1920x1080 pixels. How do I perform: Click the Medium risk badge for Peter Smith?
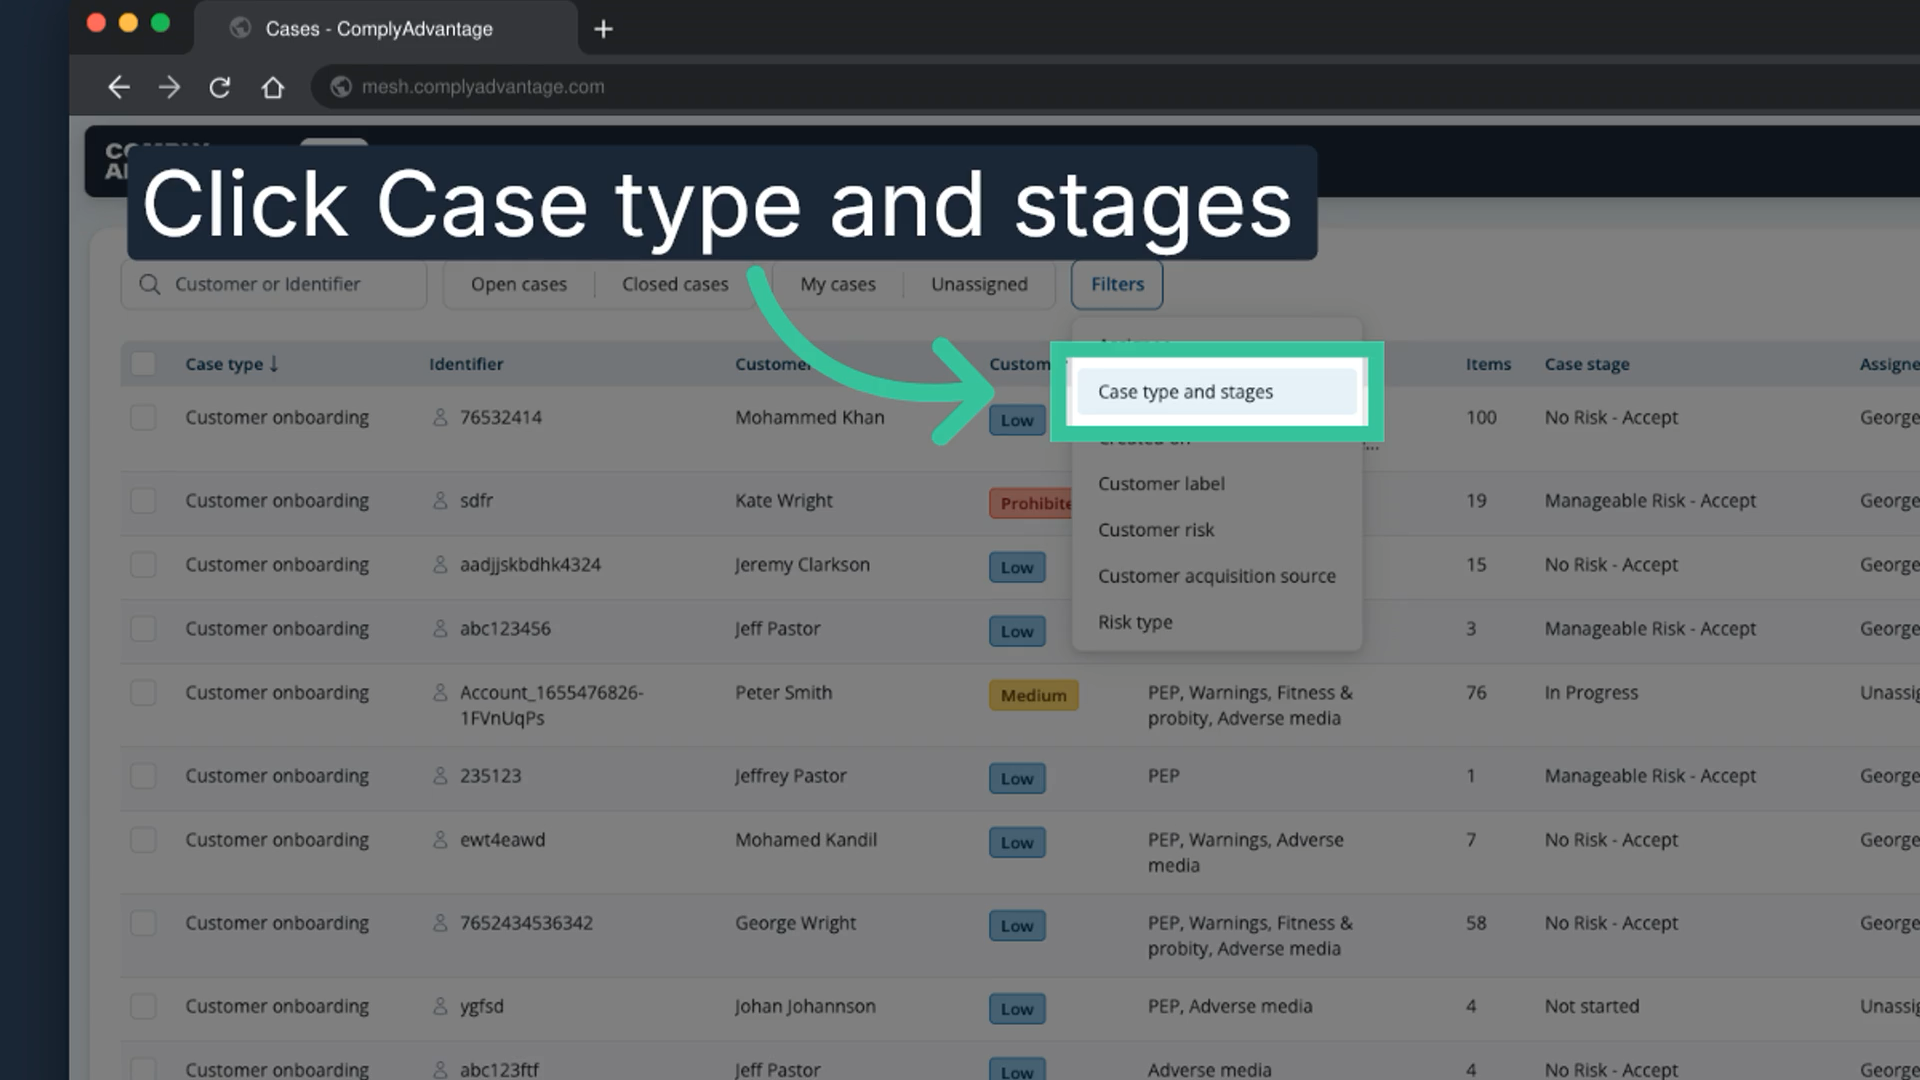[x=1034, y=695]
